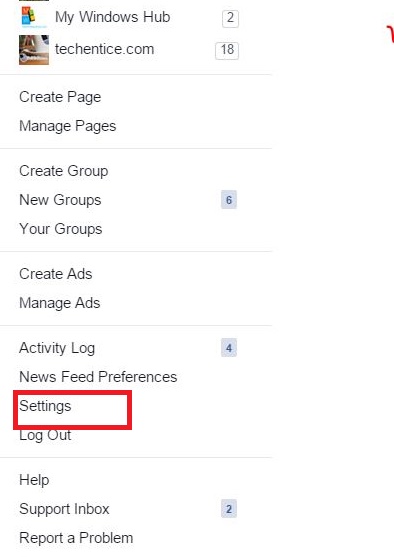
Task: Open the Support Inbox
Action: tap(64, 509)
